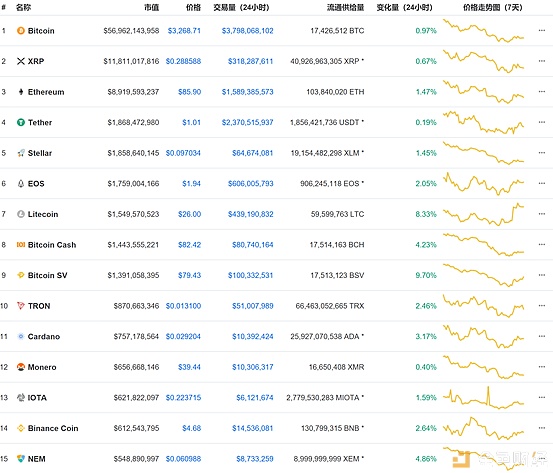Click NEM price $0.060988
This screenshot has width=553, height=473.
pos(183,459)
